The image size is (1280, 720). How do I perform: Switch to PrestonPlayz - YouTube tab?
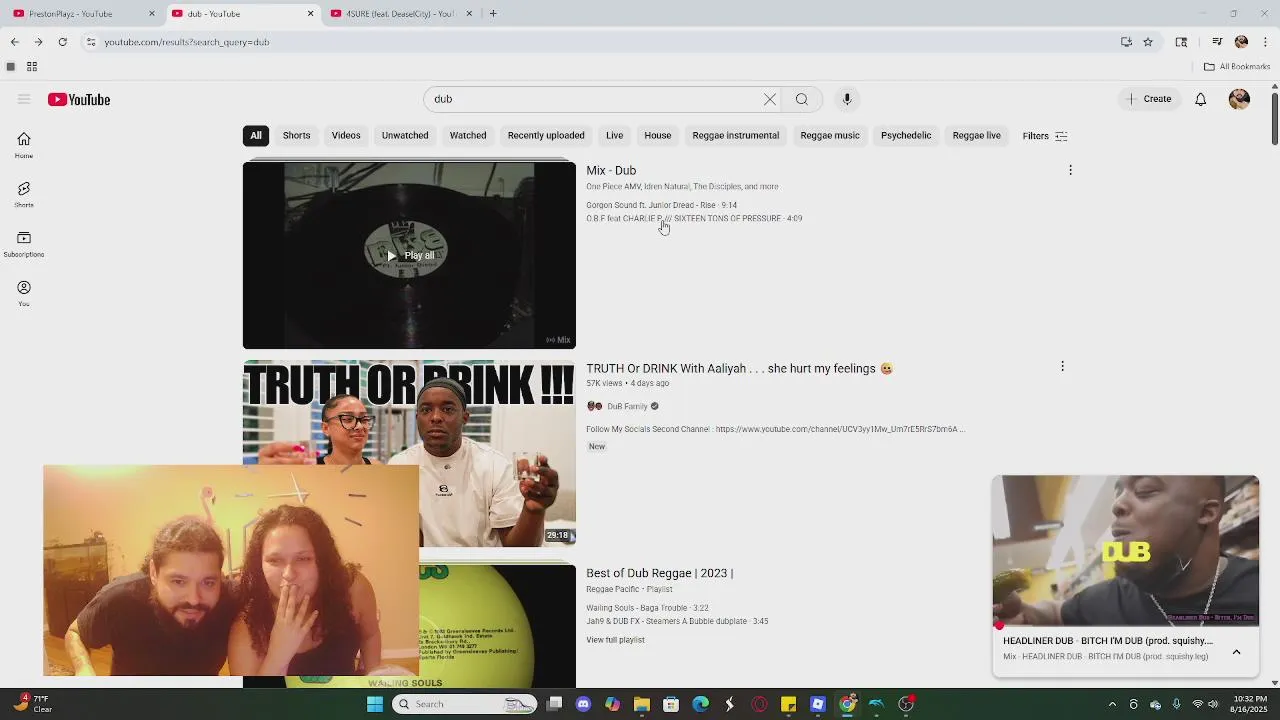(83, 14)
